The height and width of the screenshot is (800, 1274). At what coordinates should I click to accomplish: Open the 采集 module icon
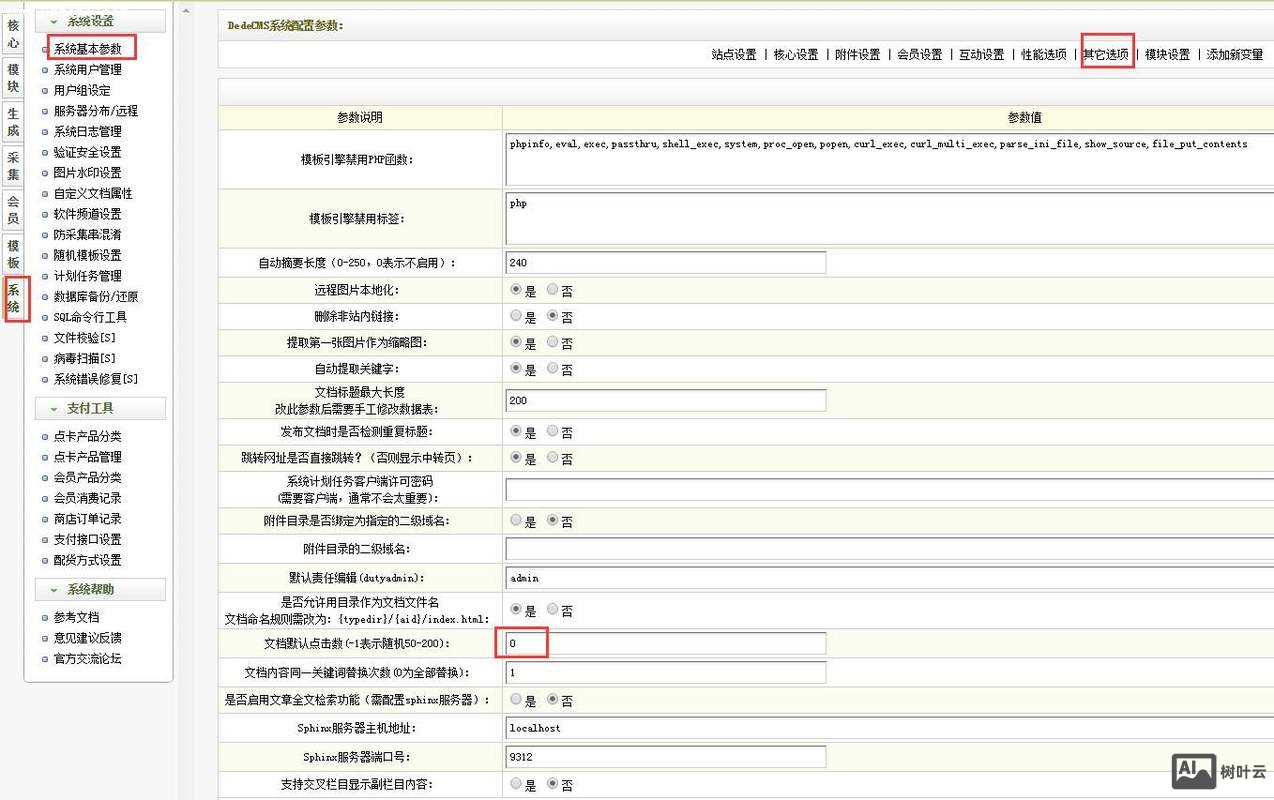click(13, 166)
